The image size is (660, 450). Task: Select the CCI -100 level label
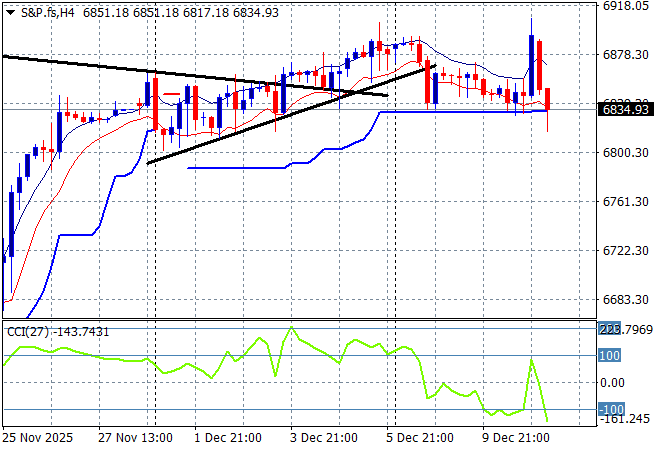pos(612,409)
